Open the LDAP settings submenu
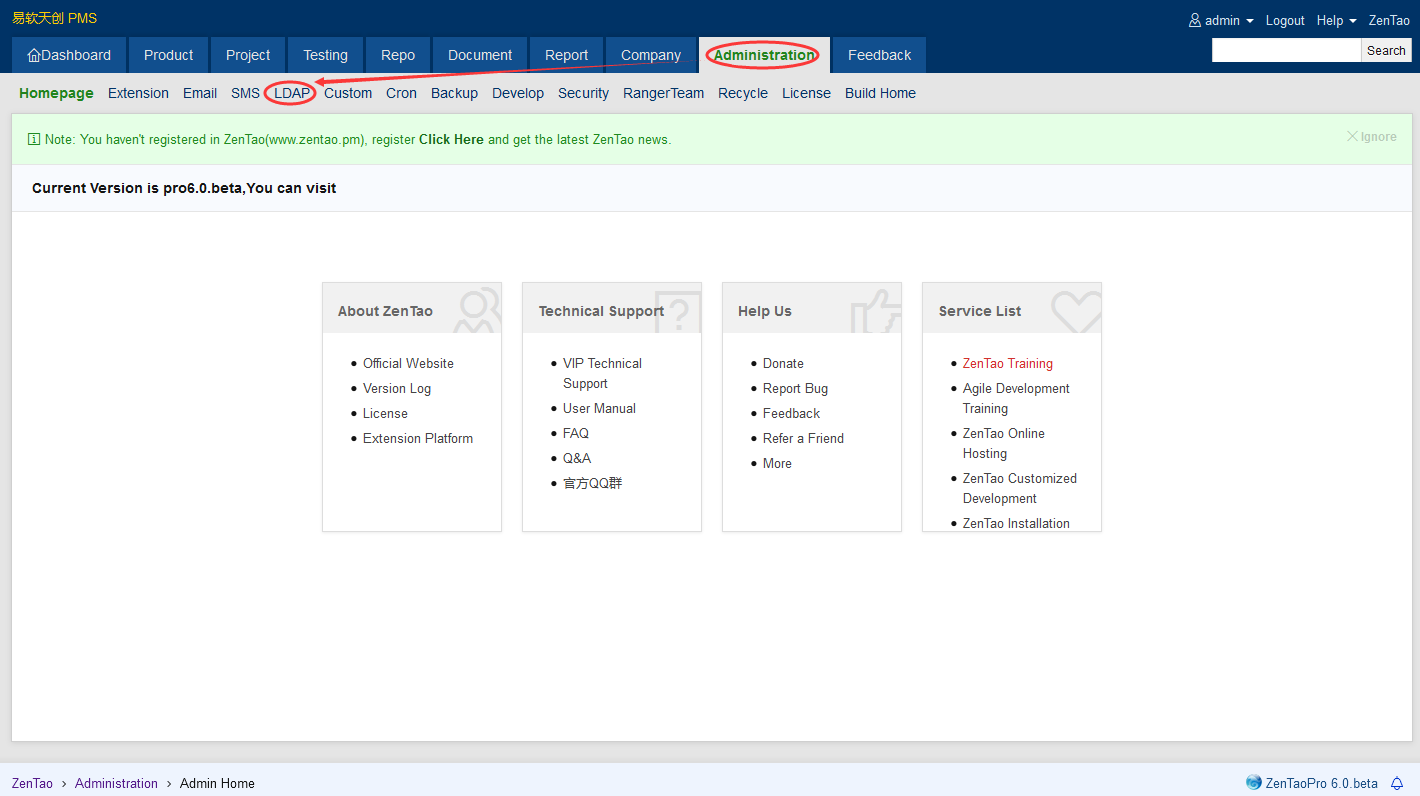 [x=292, y=93]
